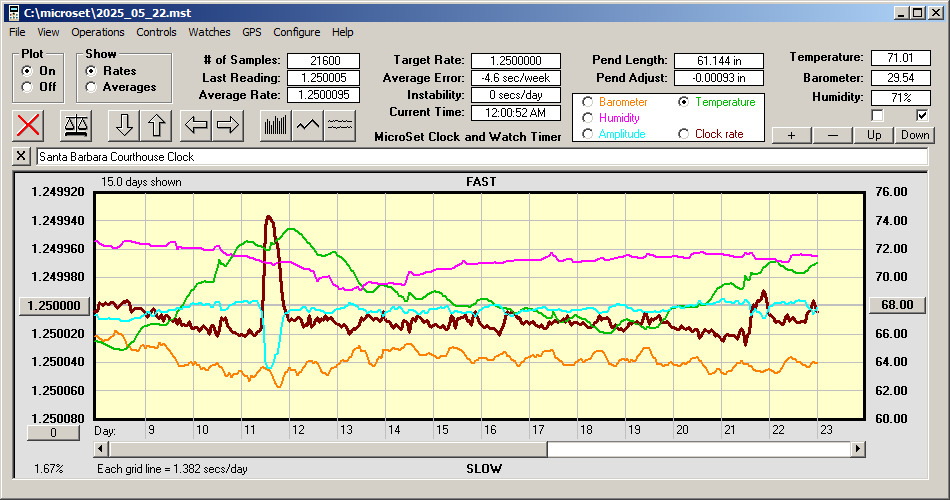Click the right arrow toolbar button
950x500 pixels.
[229, 125]
